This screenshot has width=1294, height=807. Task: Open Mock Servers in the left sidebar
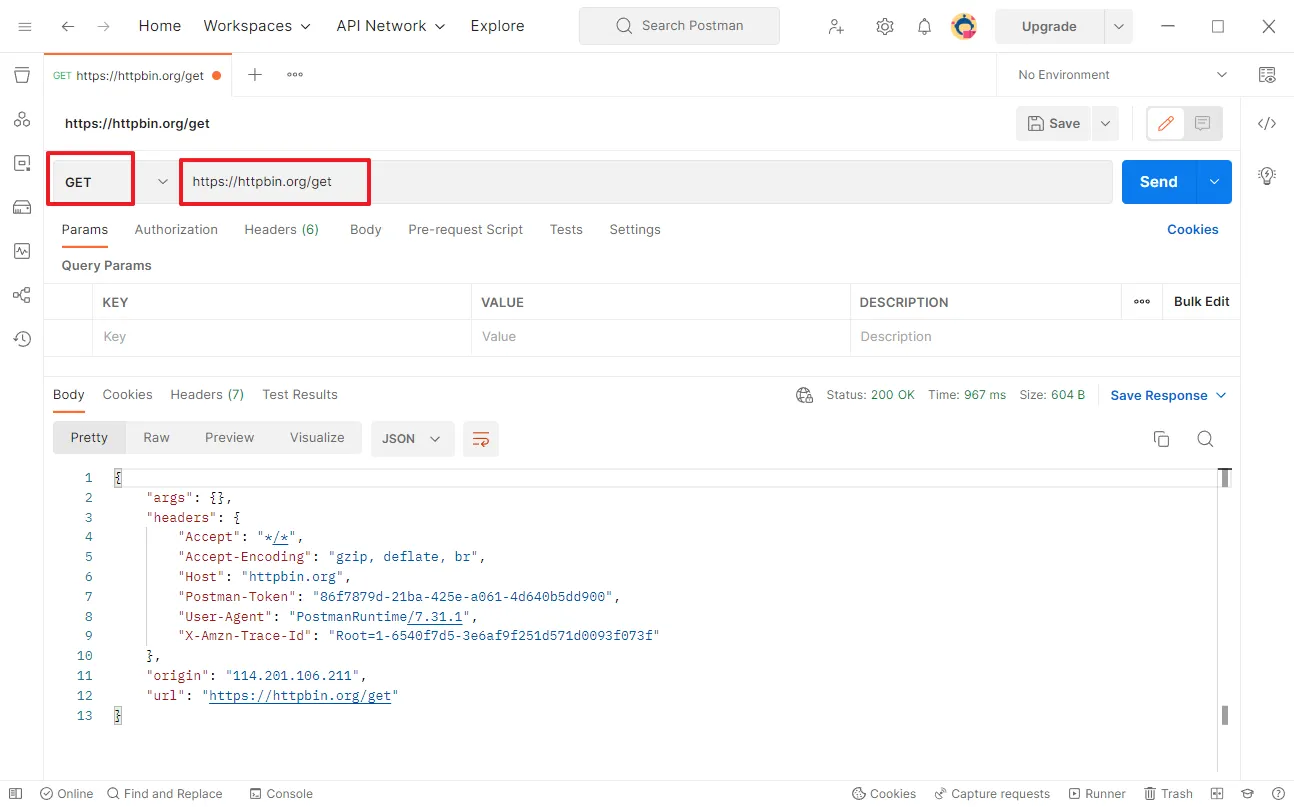click(x=22, y=207)
